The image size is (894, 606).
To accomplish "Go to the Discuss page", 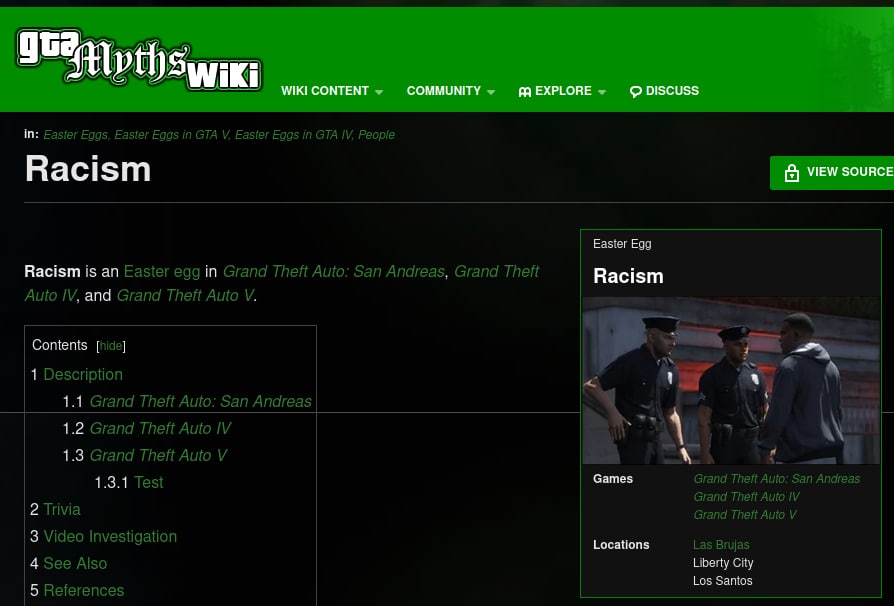I will click(x=672, y=91).
